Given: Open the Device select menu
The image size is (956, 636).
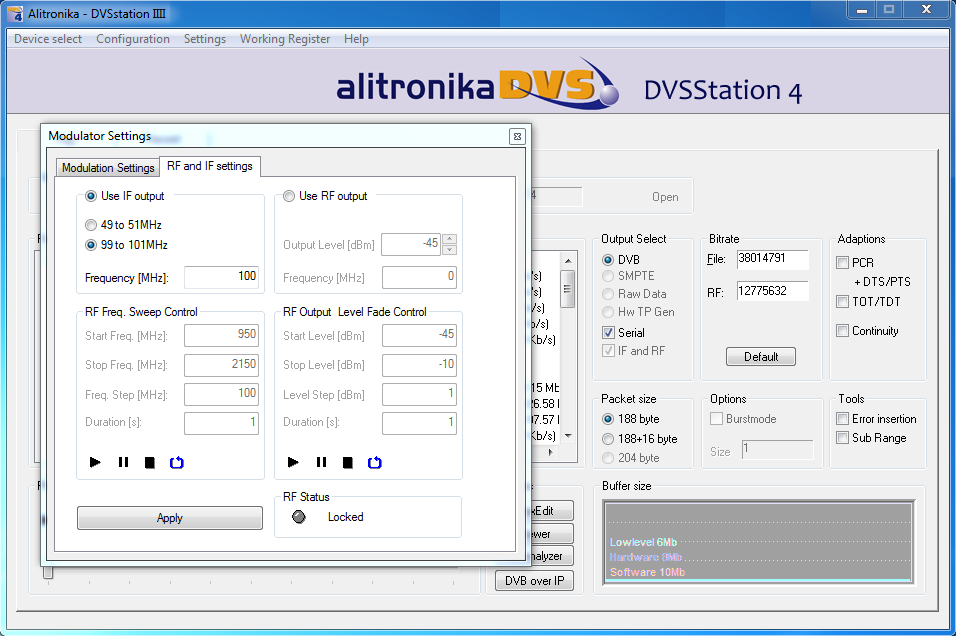Looking at the screenshot, I should click(x=48, y=39).
